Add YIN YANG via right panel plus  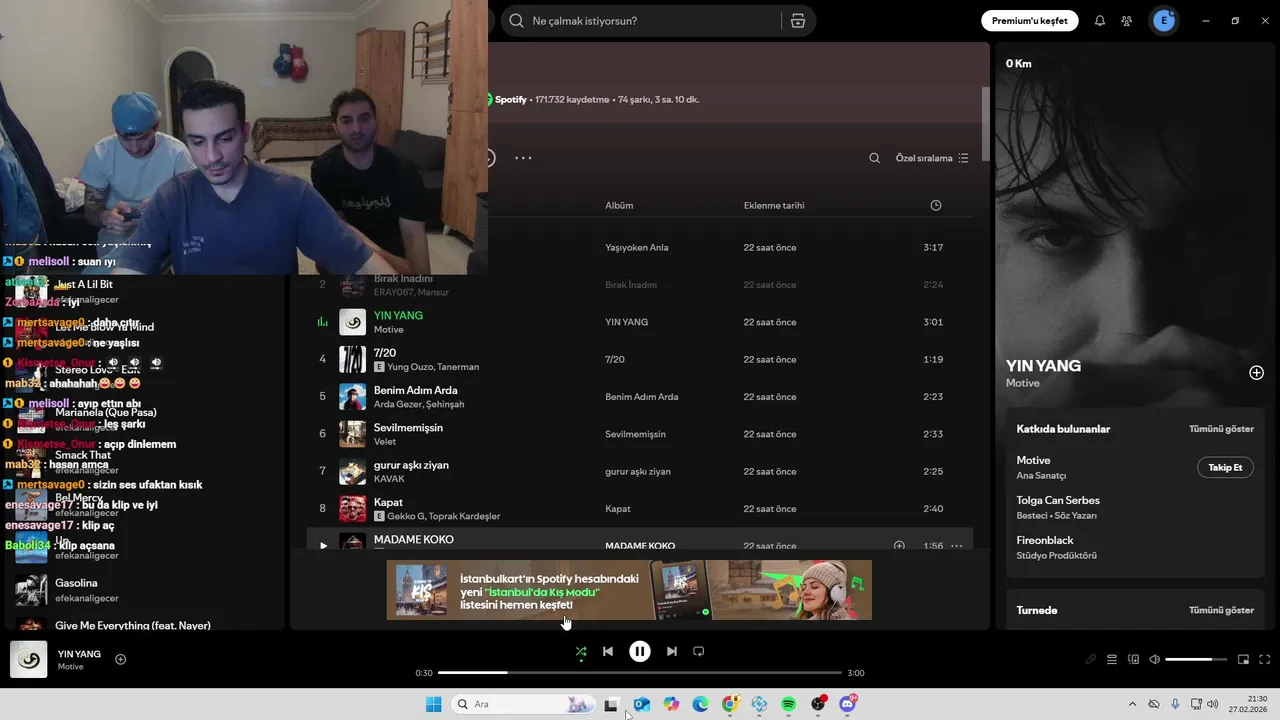pyautogui.click(x=1256, y=373)
